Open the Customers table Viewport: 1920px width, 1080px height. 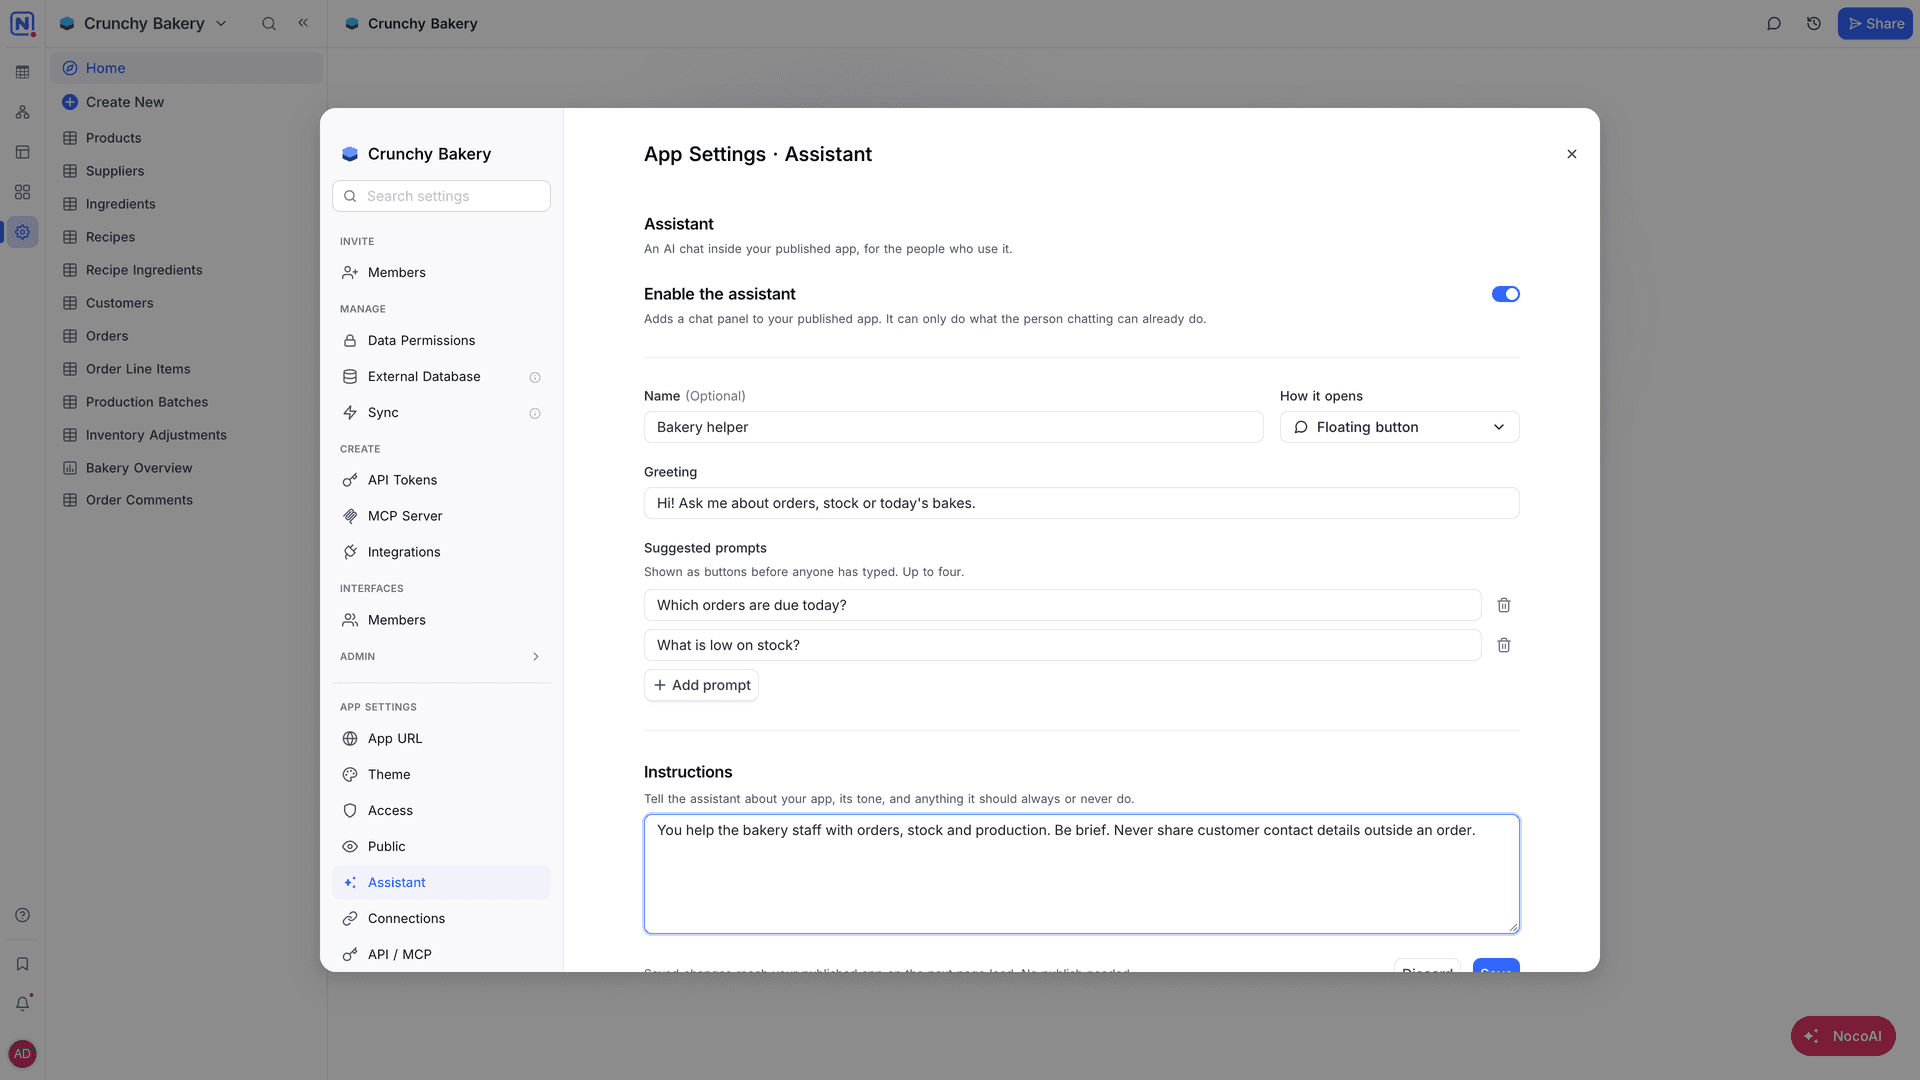pyautogui.click(x=186, y=303)
